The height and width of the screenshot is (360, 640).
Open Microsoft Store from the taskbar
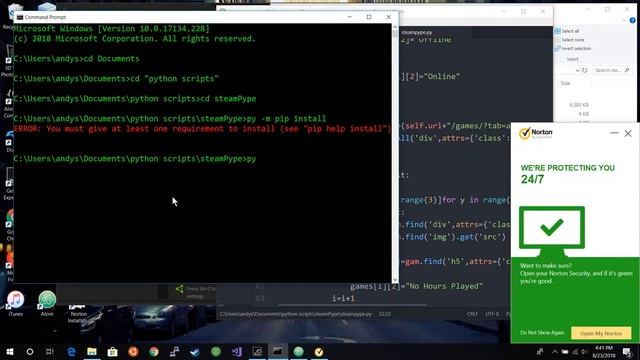112,351
